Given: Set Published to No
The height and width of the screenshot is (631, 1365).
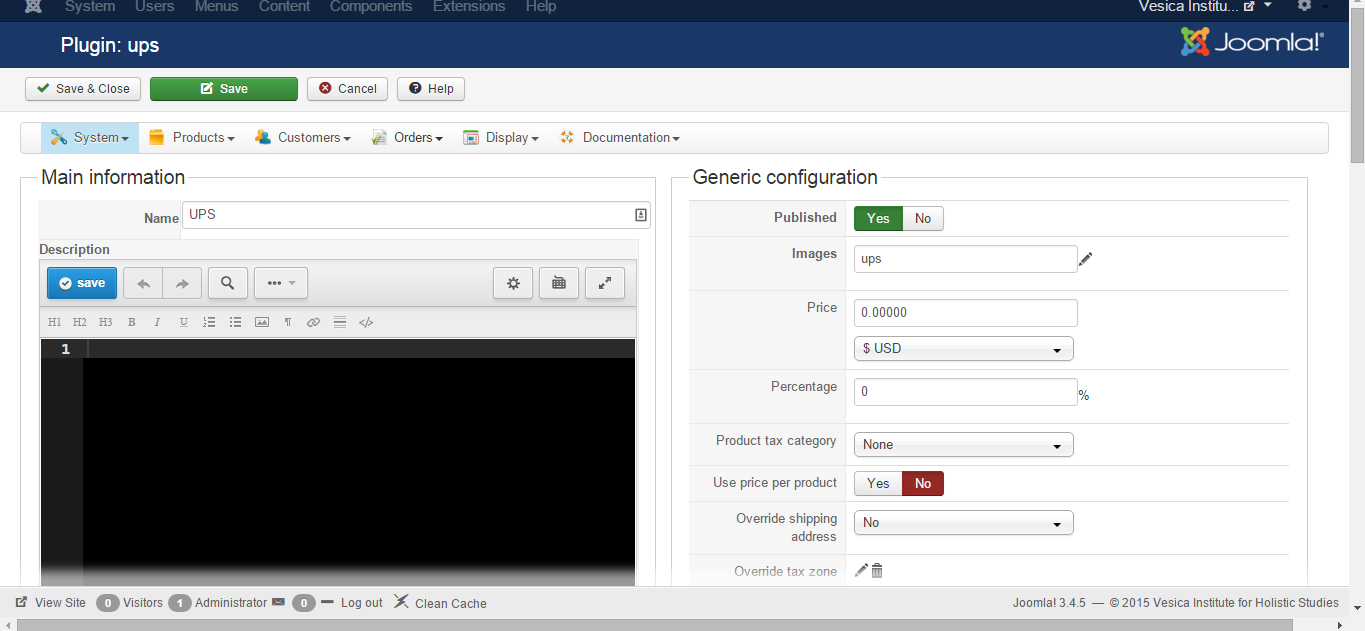Looking at the screenshot, I should [x=923, y=219].
